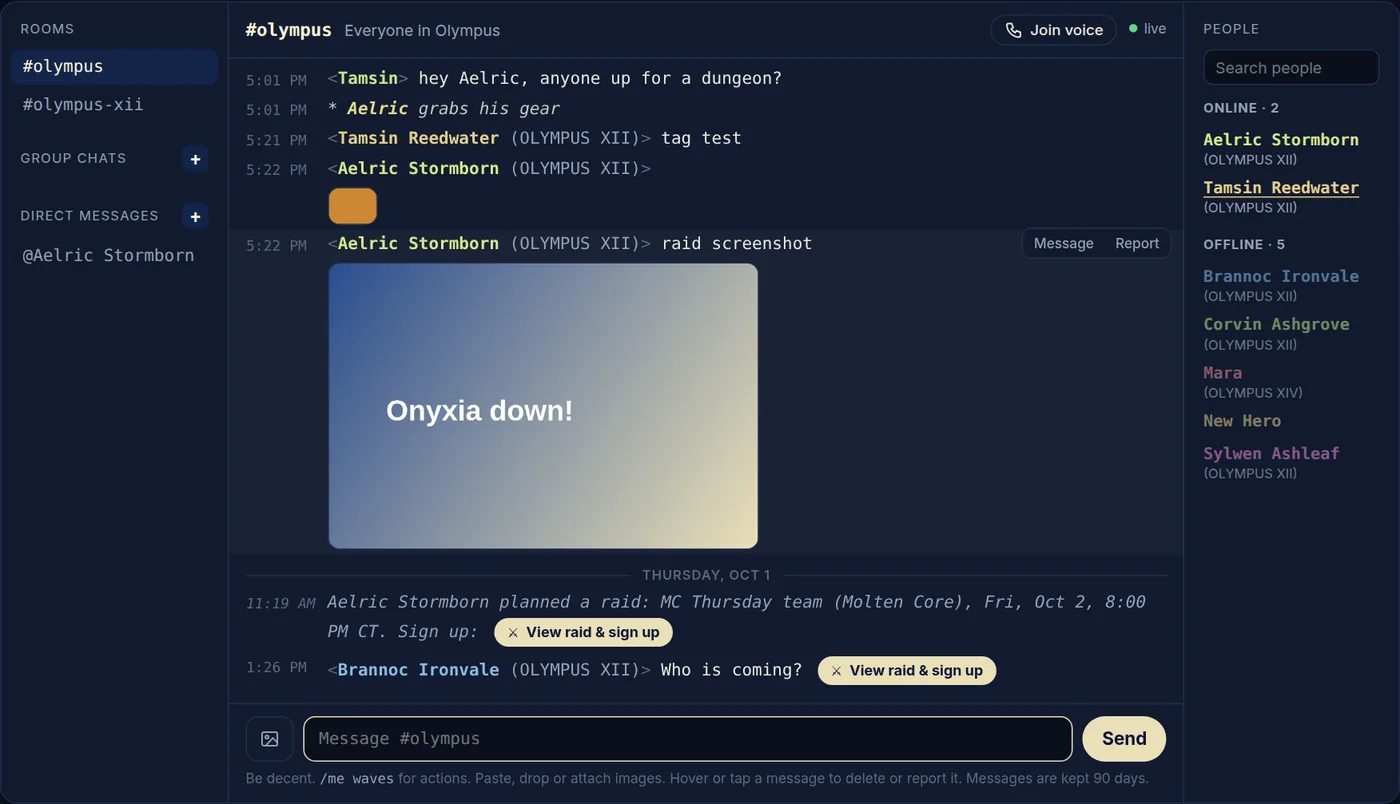Send the message
Screen dimensions: 1400x804
[1124, 739]
